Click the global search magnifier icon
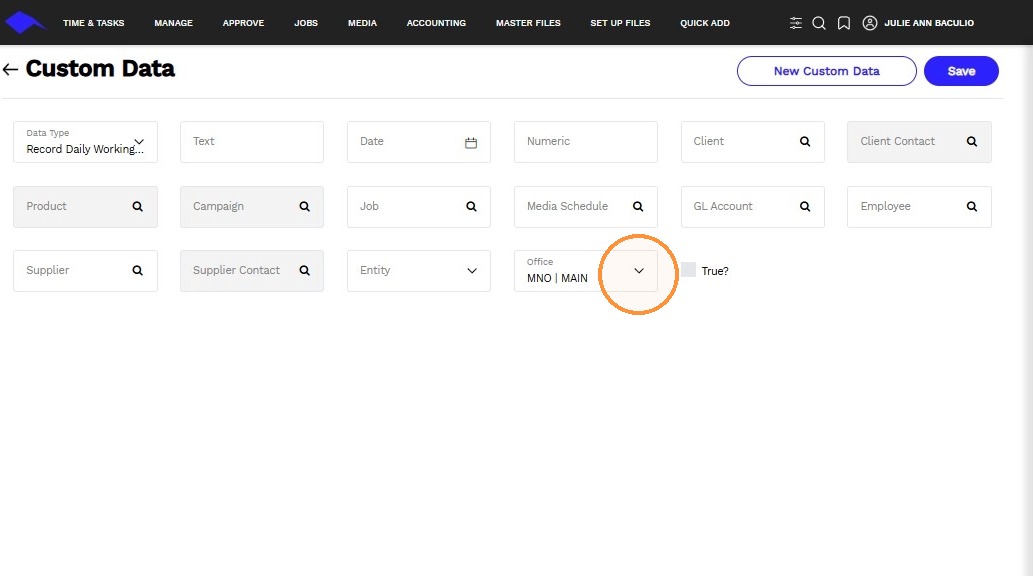This screenshot has height=576, width=1033. [x=819, y=23]
